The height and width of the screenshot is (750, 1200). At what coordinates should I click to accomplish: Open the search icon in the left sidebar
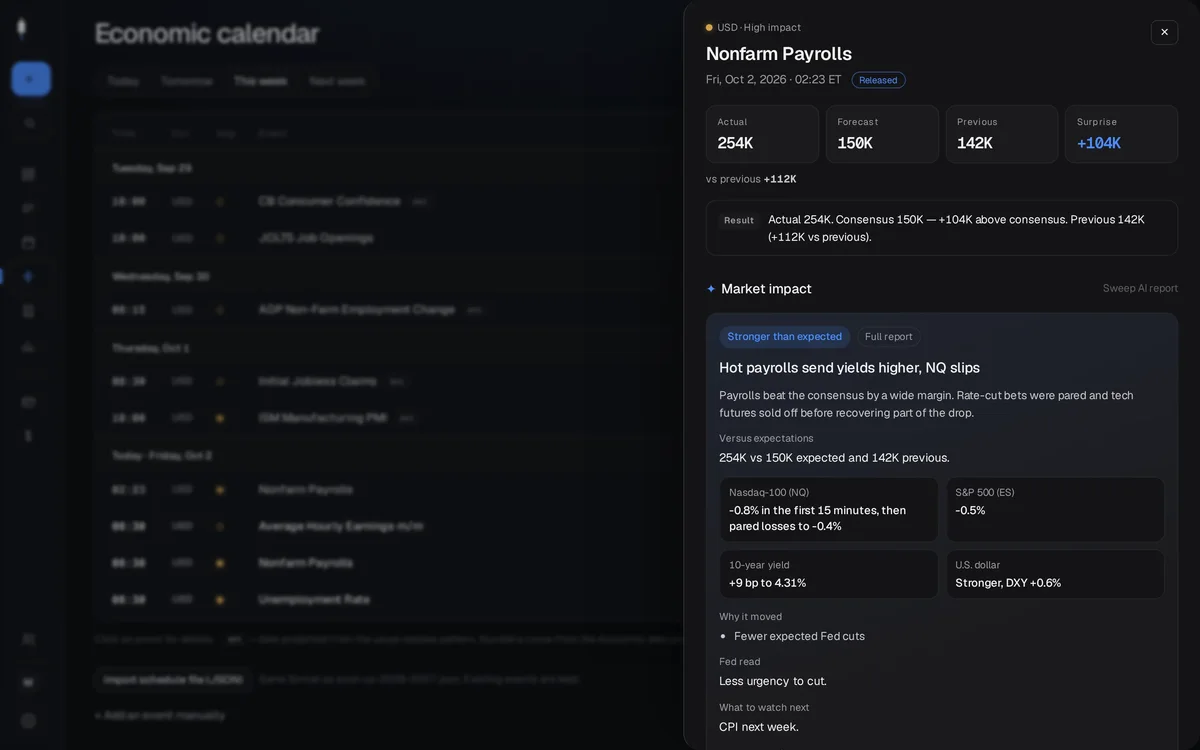[x=29, y=123]
